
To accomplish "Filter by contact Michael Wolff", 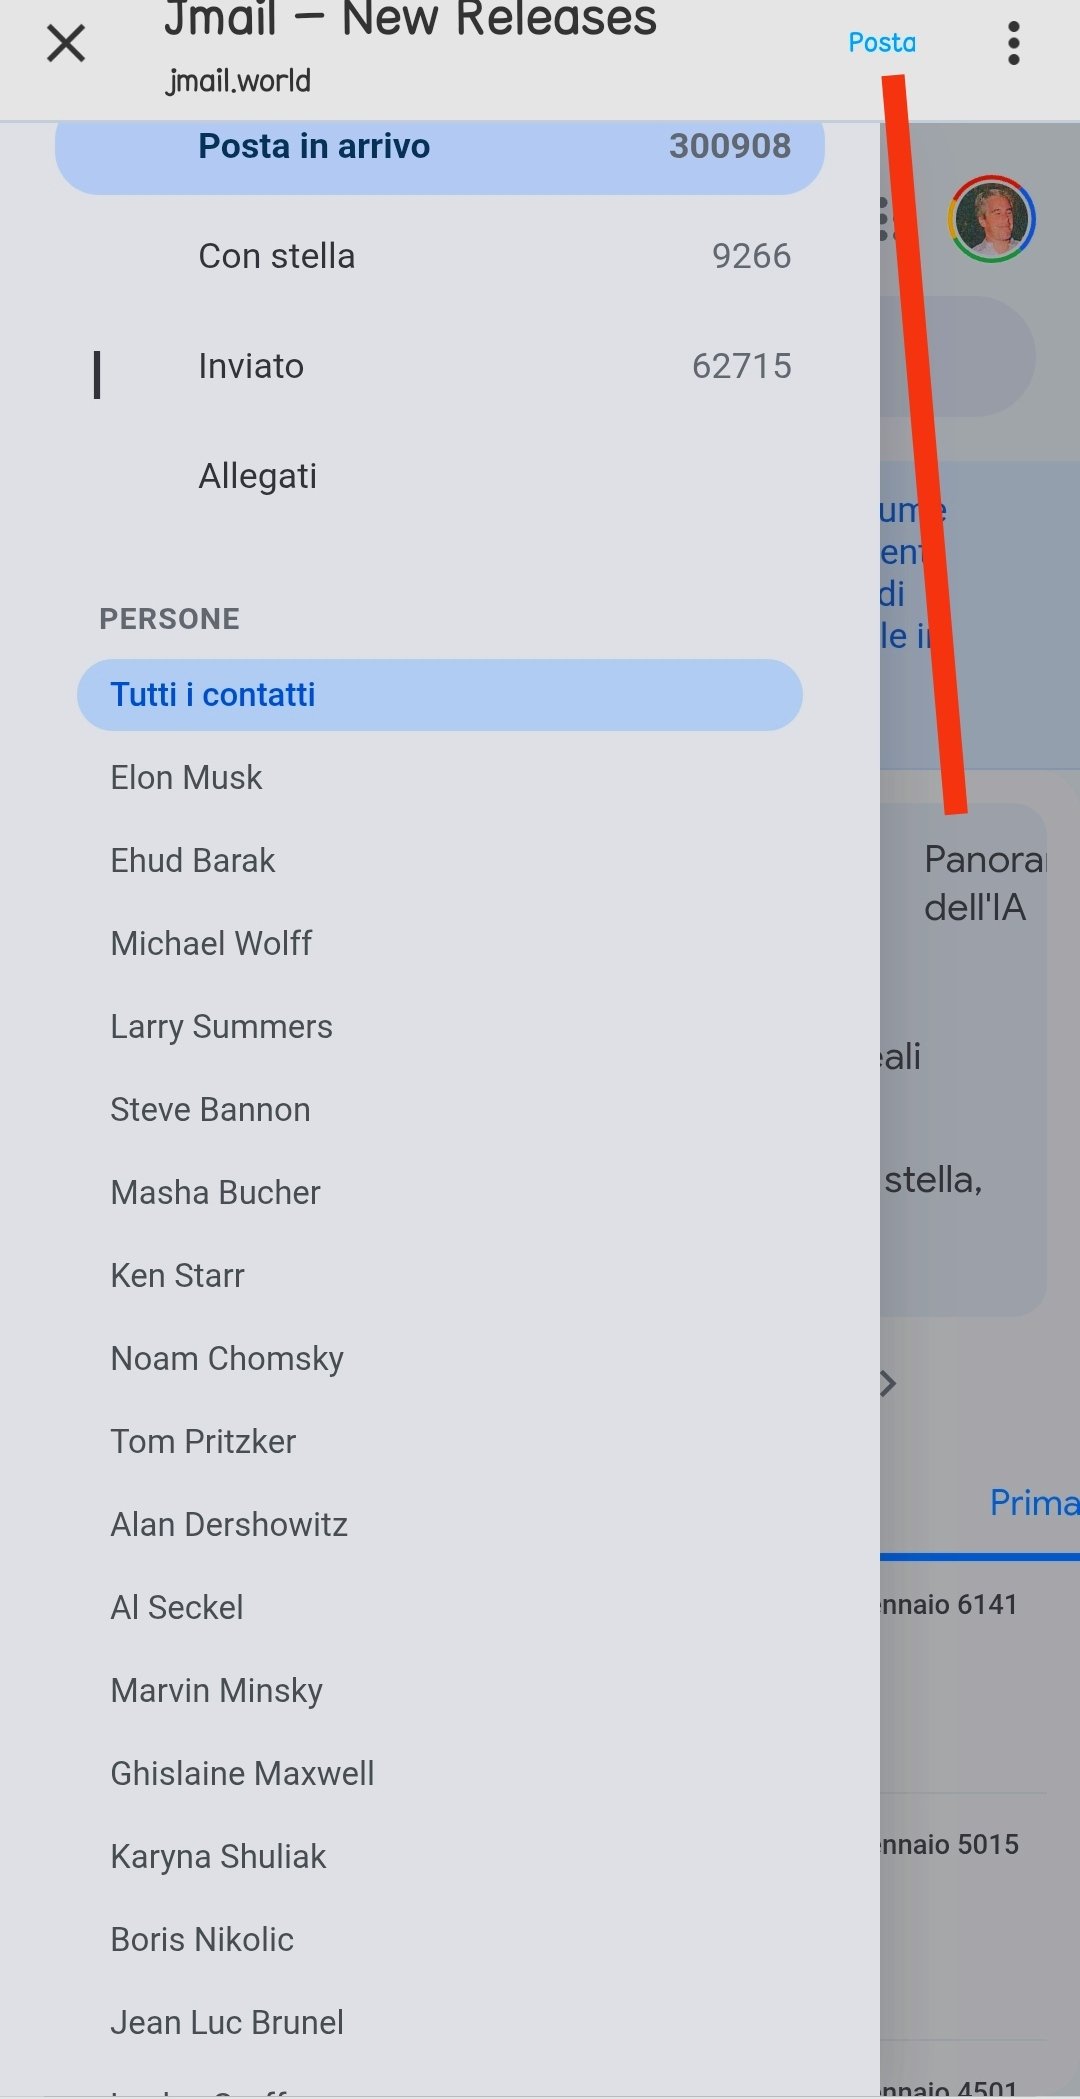I will 211,944.
